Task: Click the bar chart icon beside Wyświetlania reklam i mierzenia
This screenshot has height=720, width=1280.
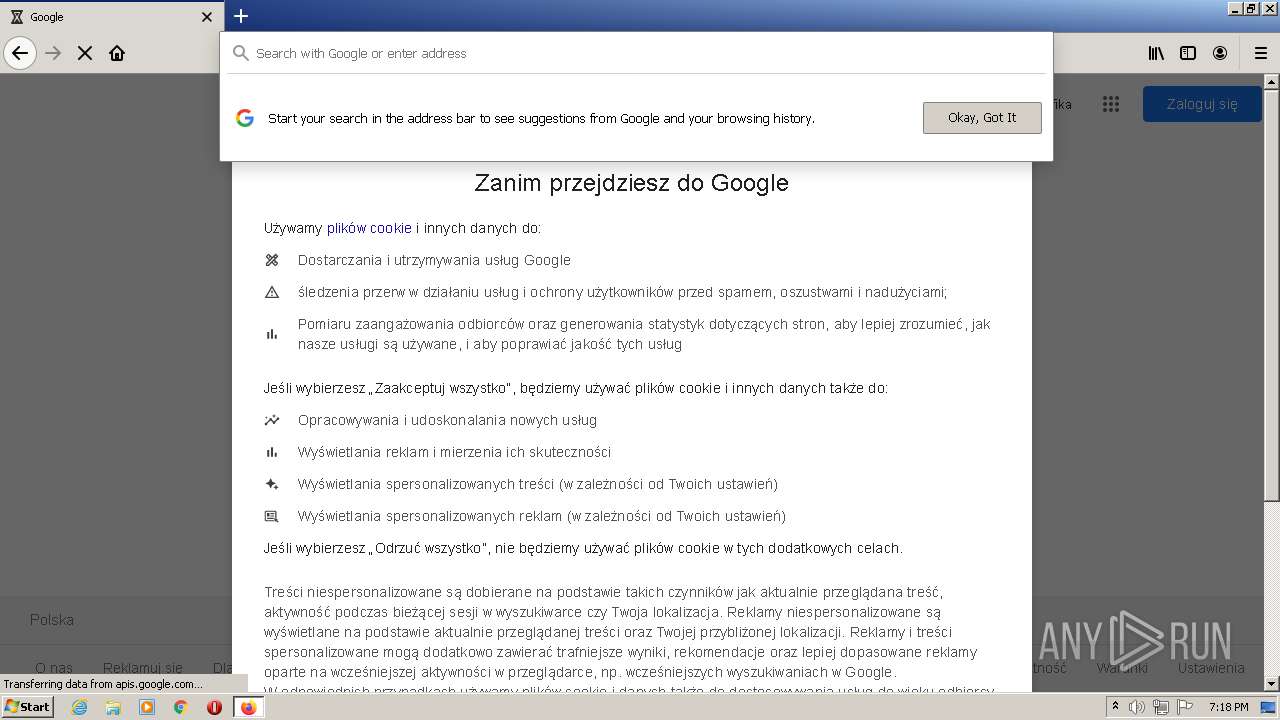Action: click(272, 452)
